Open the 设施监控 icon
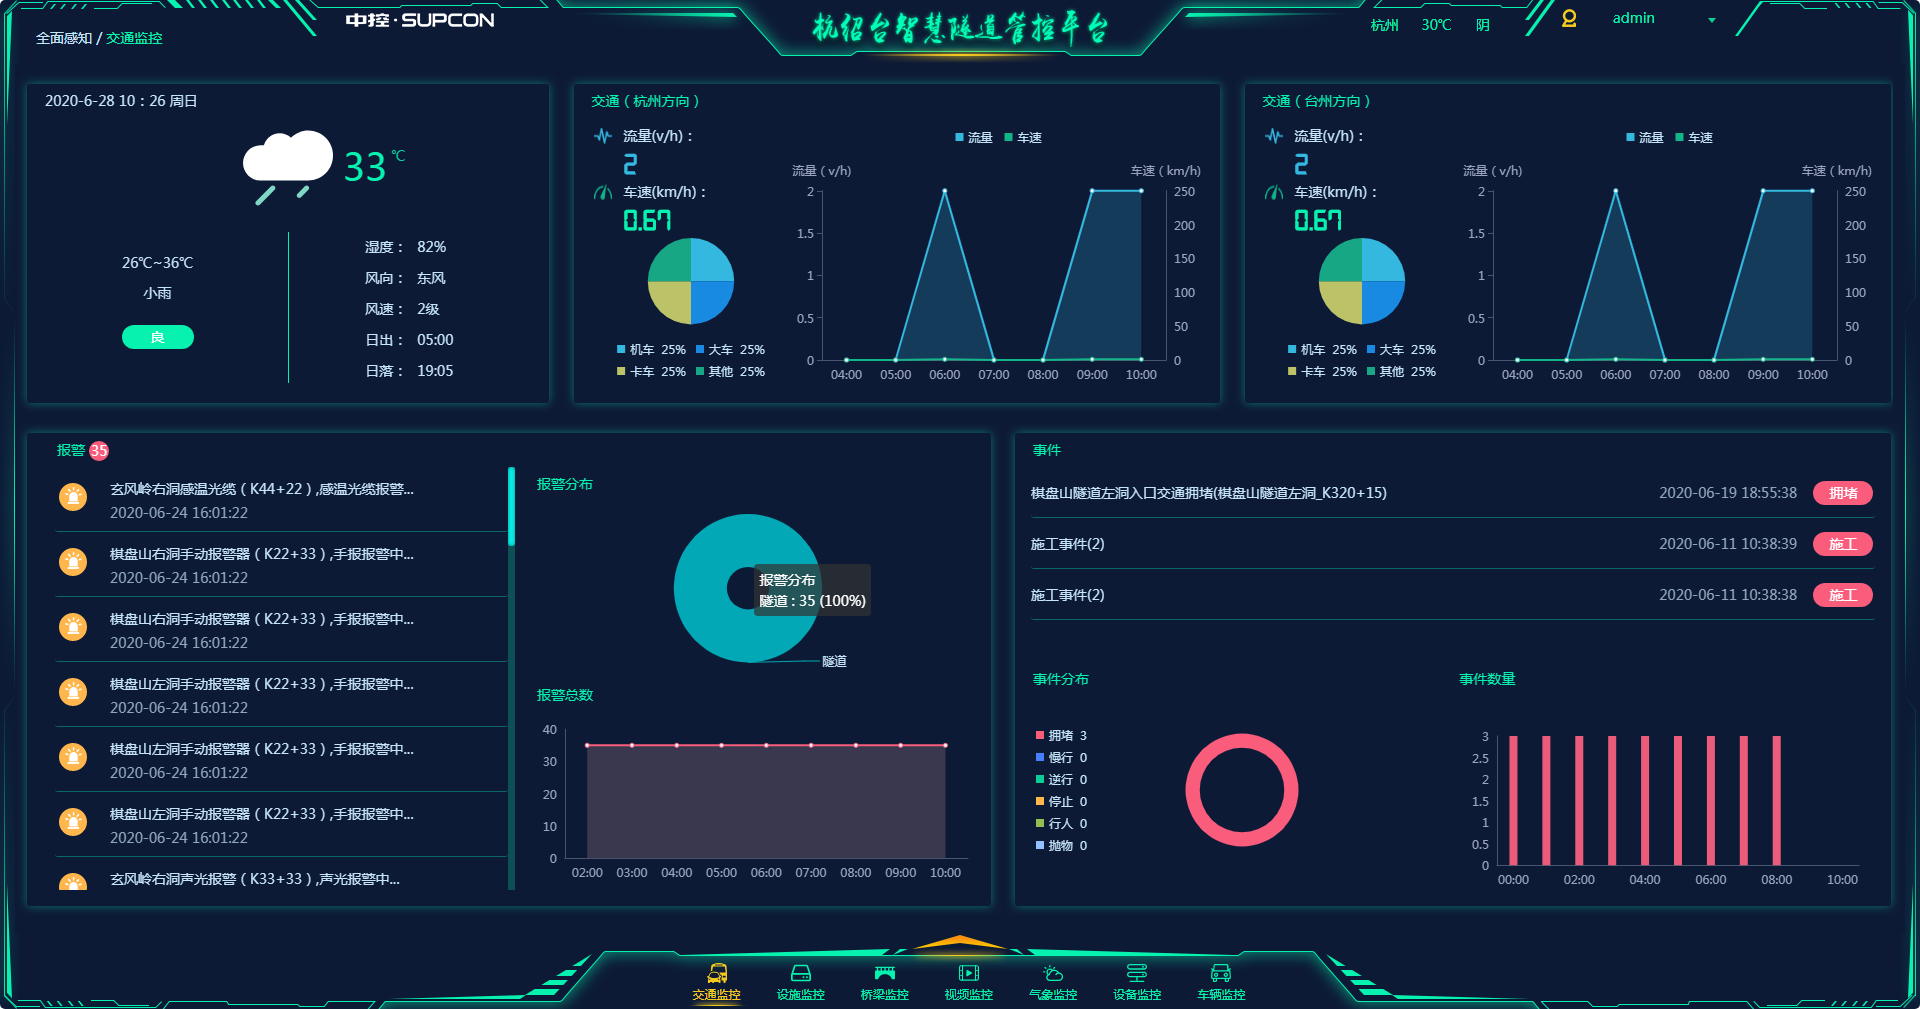This screenshot has width=1920, height=1009. click(x=801, y=973)
